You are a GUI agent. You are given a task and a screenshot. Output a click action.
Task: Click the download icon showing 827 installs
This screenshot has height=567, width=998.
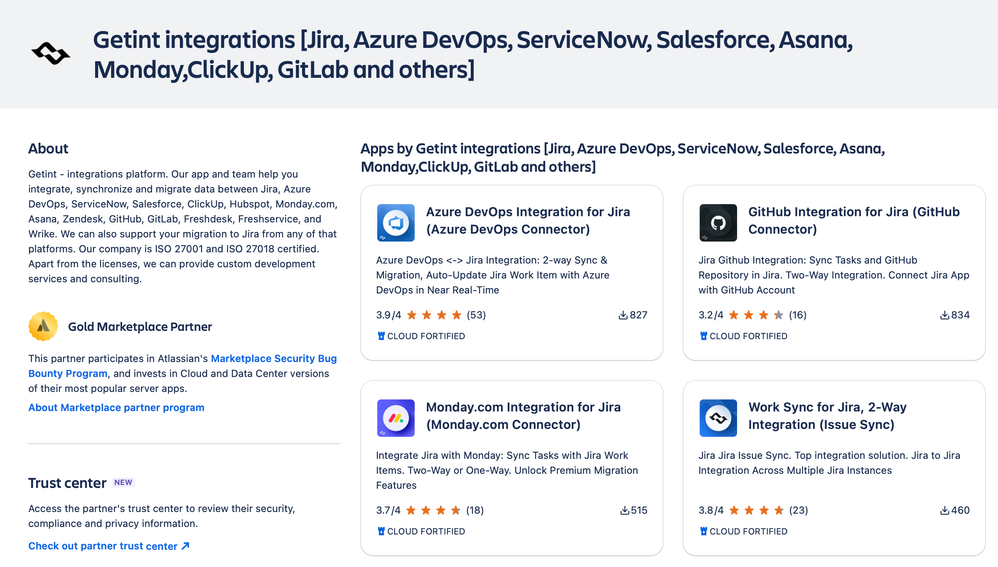[623, 315]
